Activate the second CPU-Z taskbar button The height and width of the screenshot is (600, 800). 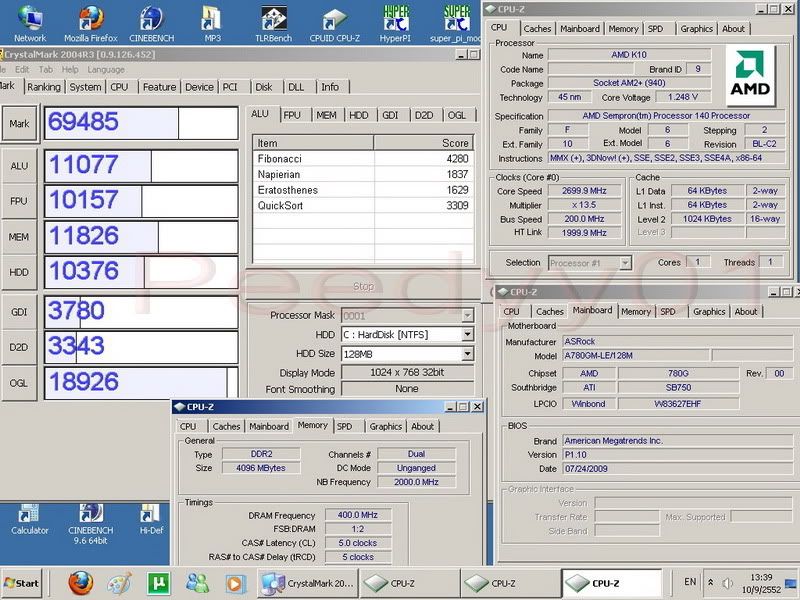(511, 583)
